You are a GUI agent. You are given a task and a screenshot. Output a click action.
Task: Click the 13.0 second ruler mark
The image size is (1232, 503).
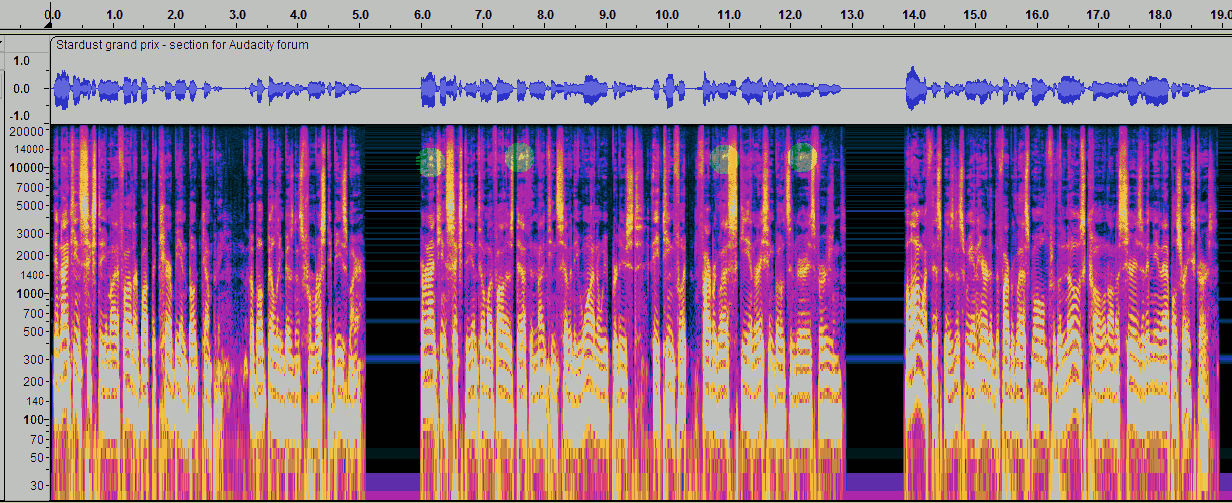852,15
